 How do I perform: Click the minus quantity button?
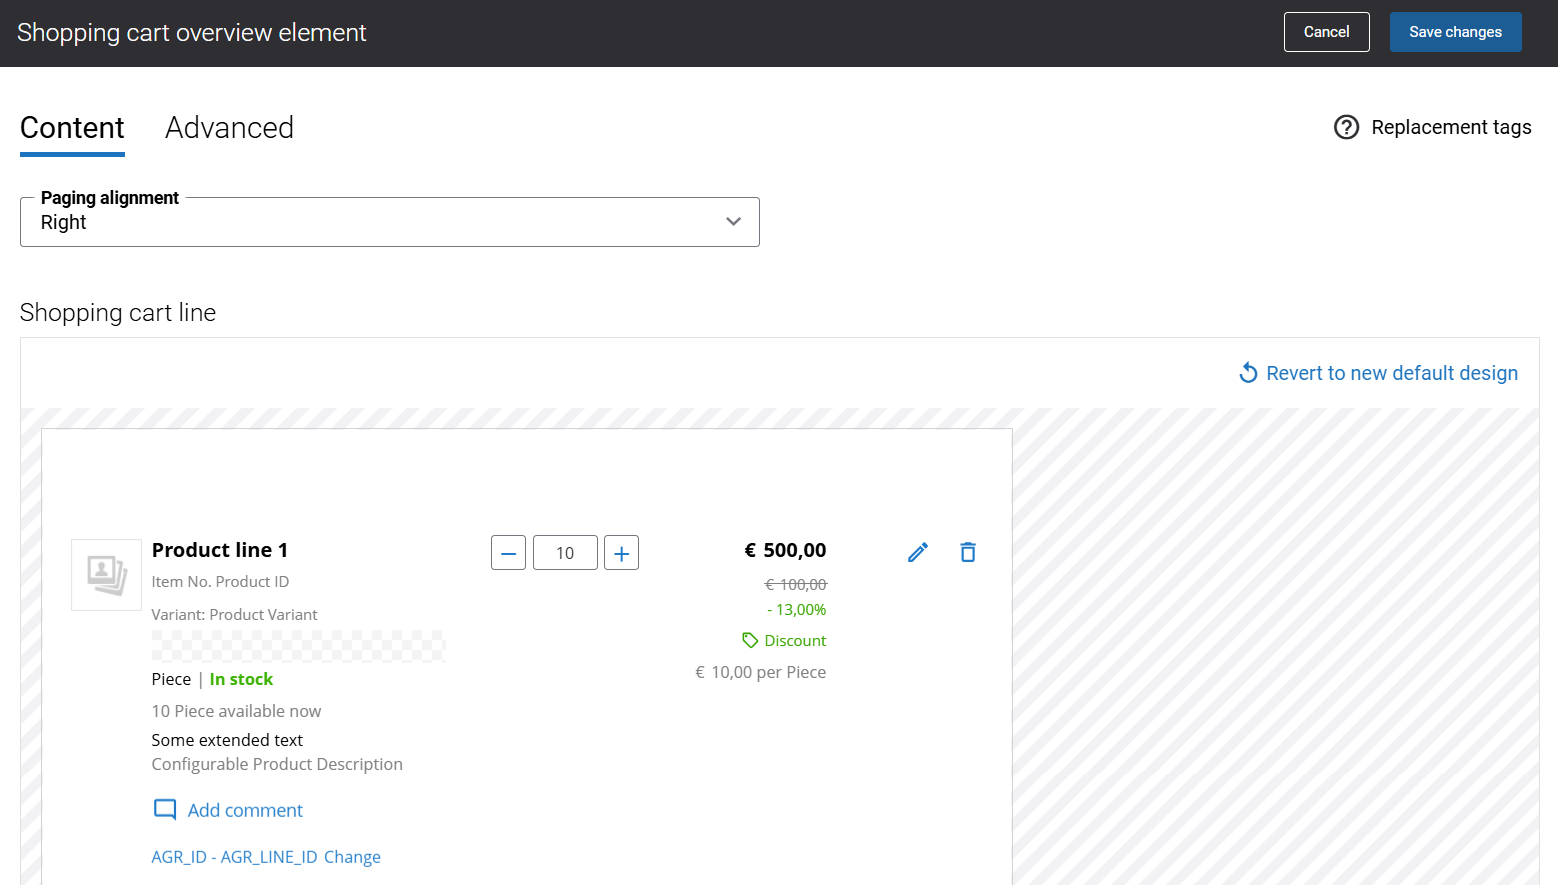pyautogui.click(x=508, y=553)
